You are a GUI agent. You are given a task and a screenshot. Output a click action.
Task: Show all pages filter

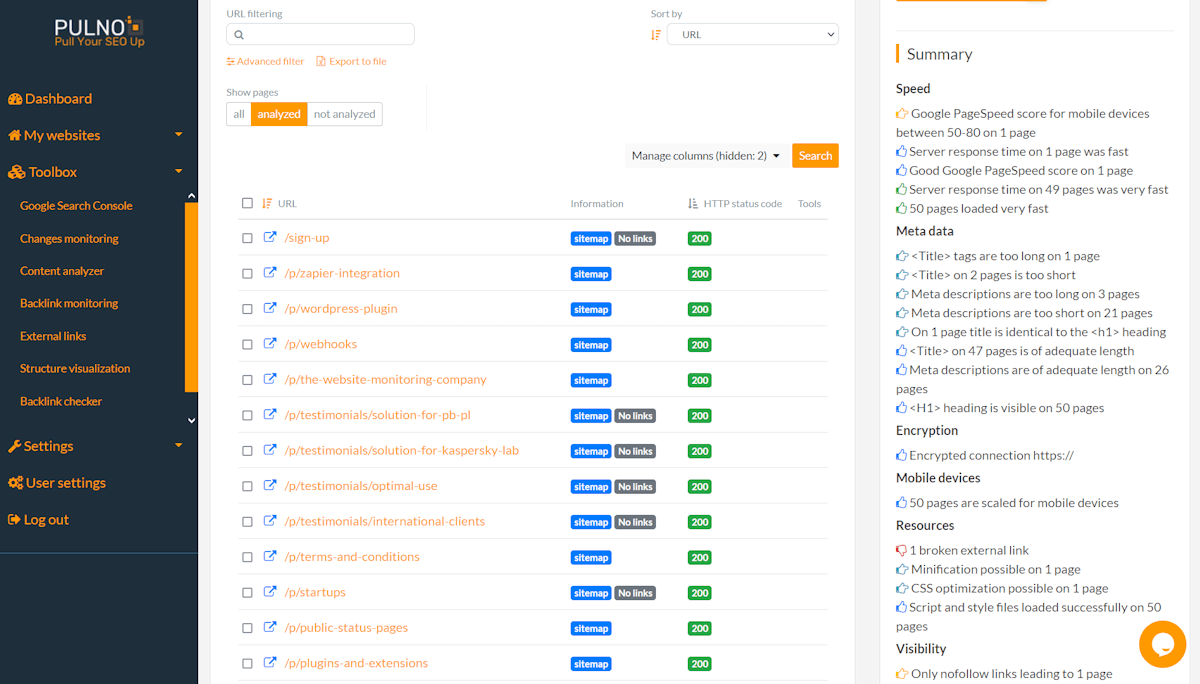point(239,114)
